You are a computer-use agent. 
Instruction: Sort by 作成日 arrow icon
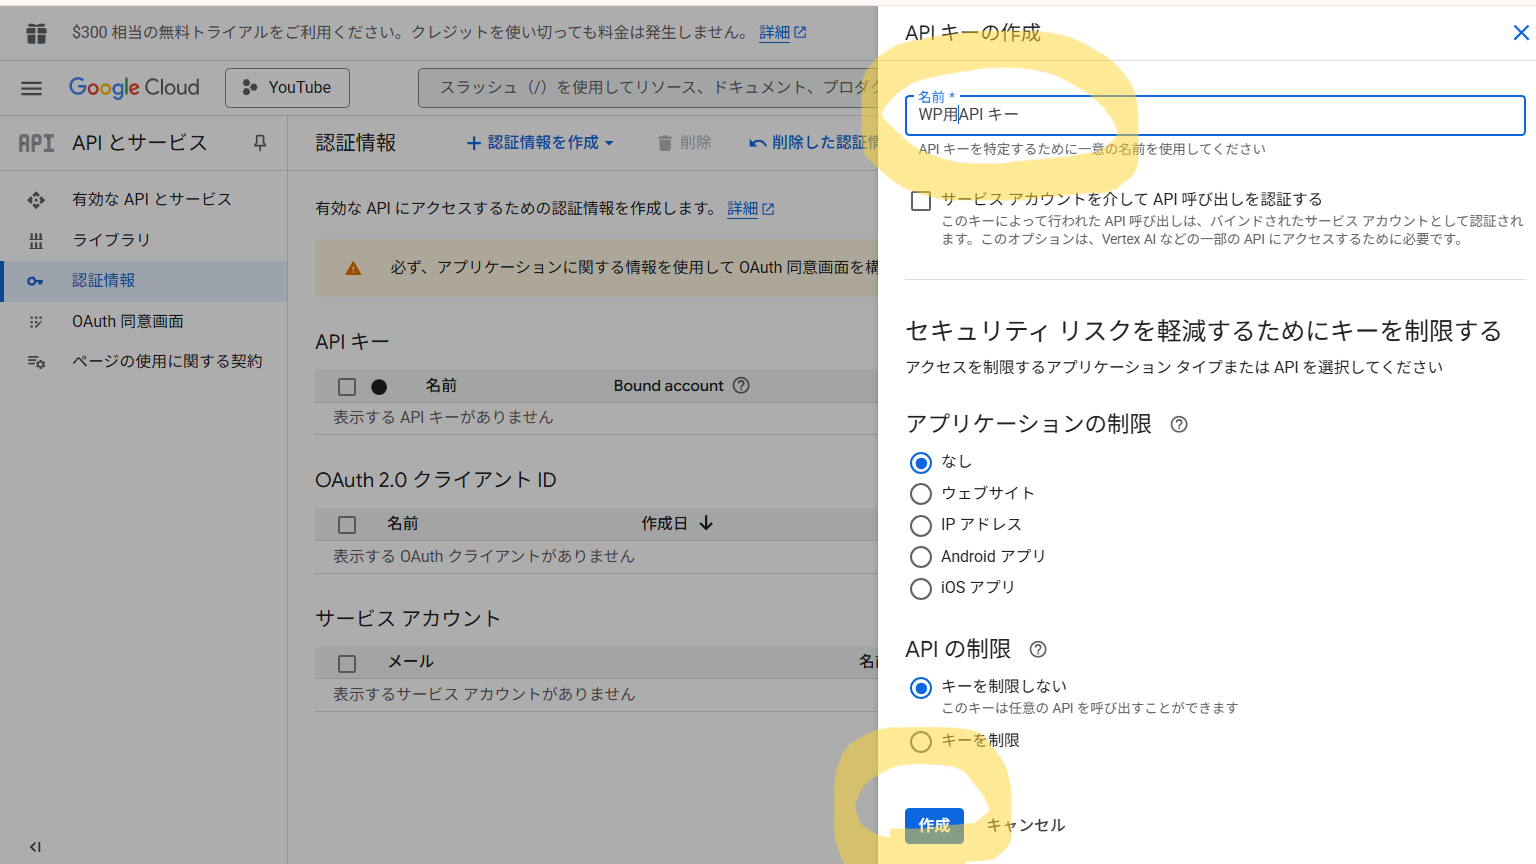point(706,523)
